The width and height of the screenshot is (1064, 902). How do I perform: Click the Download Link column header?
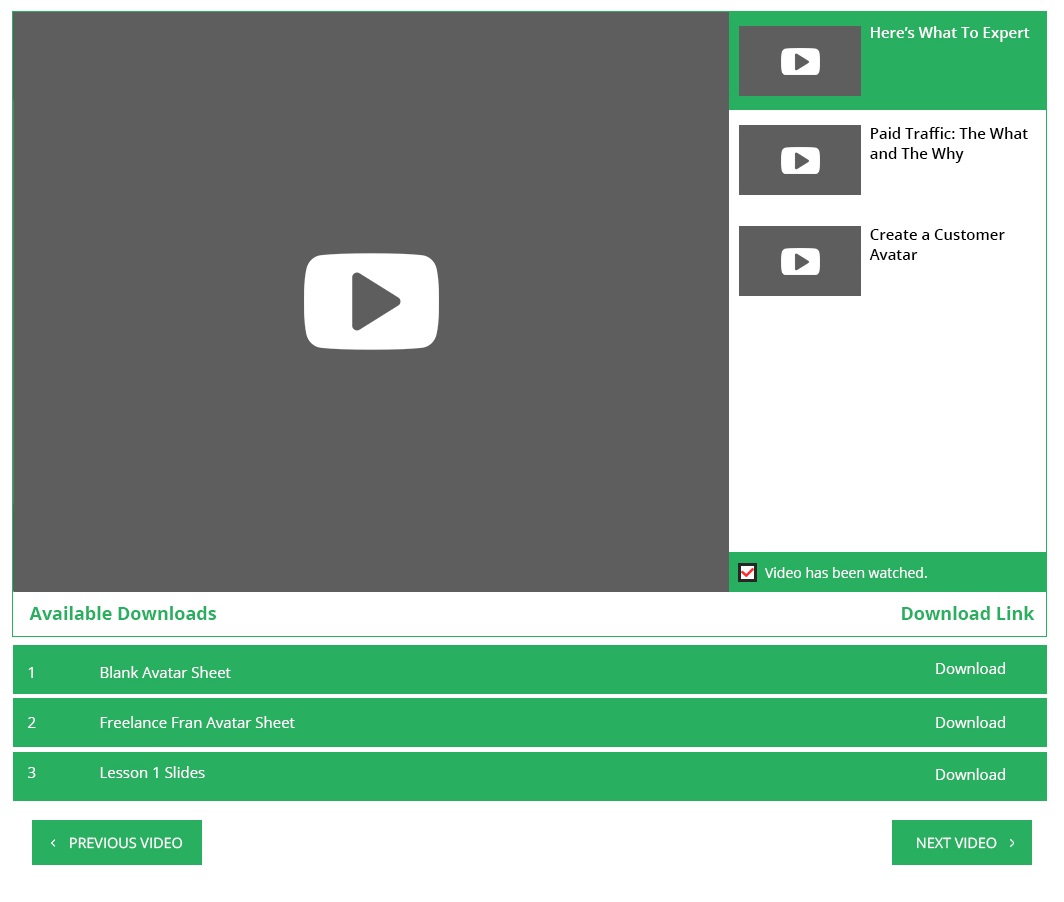point(967,613)
